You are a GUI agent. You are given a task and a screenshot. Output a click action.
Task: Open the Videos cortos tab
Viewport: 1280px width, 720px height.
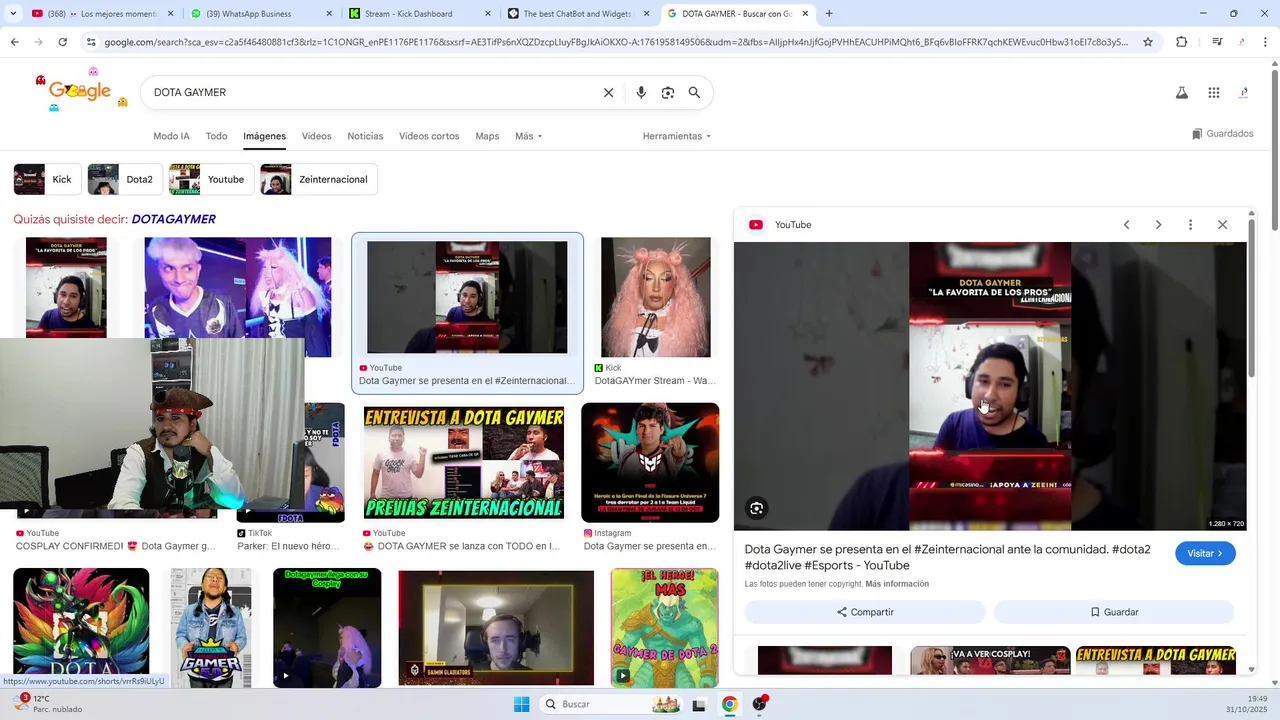pos(429,136)
